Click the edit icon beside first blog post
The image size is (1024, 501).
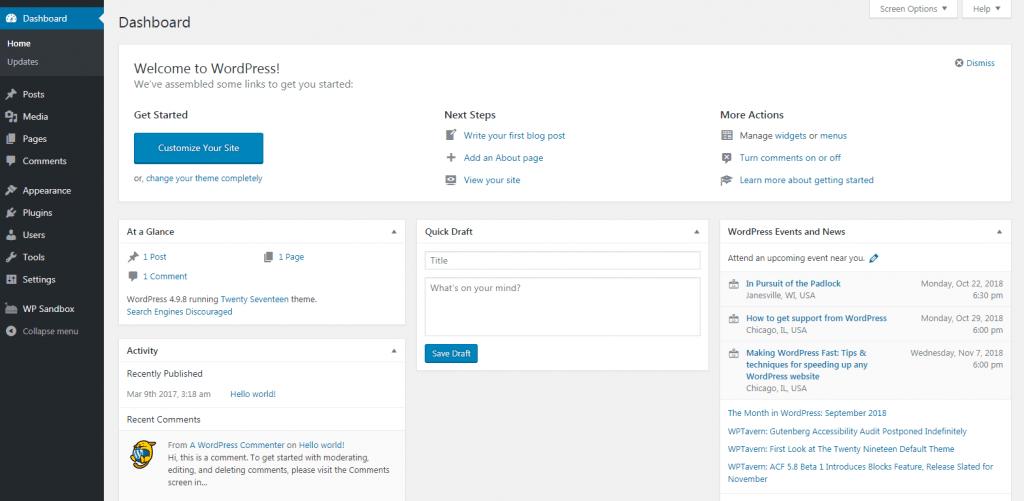coord(451,135)
